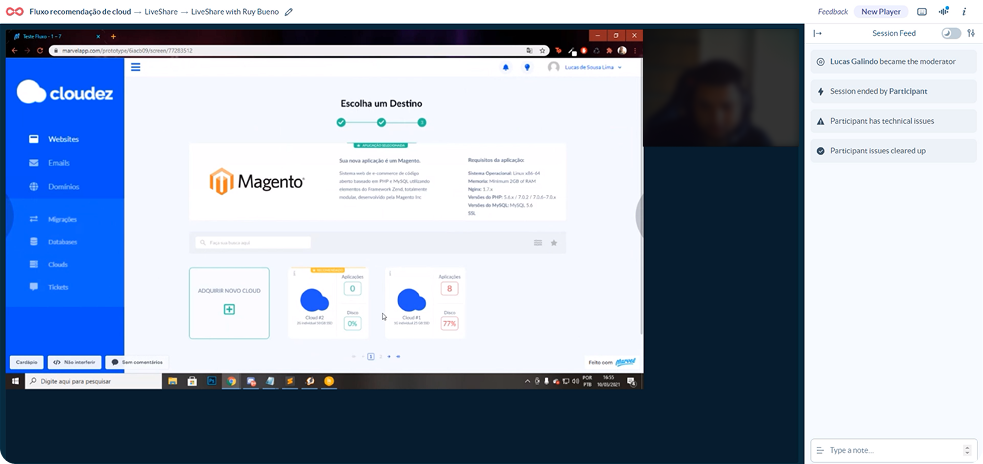Click the next page arrow
This screenshot has width=983, height=464.
click(389, 356)
